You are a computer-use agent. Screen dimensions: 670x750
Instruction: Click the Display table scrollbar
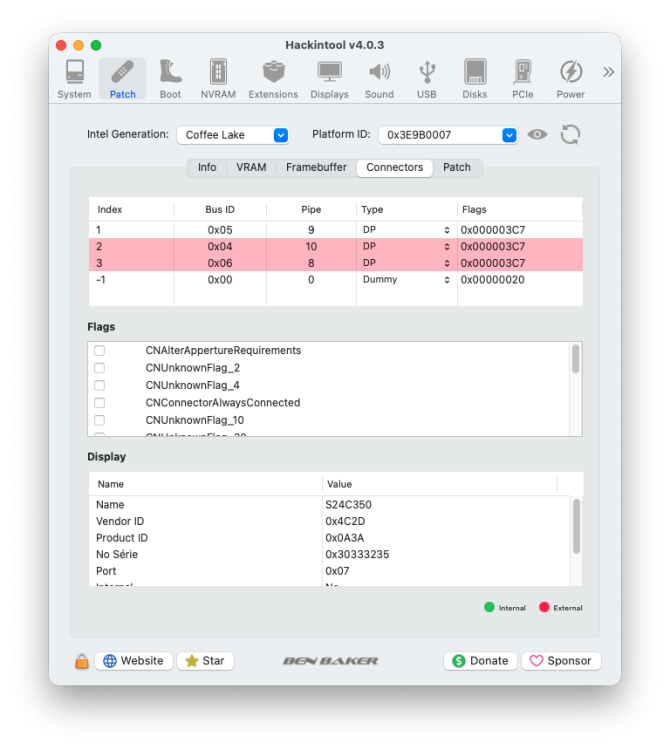coord(576,526)
